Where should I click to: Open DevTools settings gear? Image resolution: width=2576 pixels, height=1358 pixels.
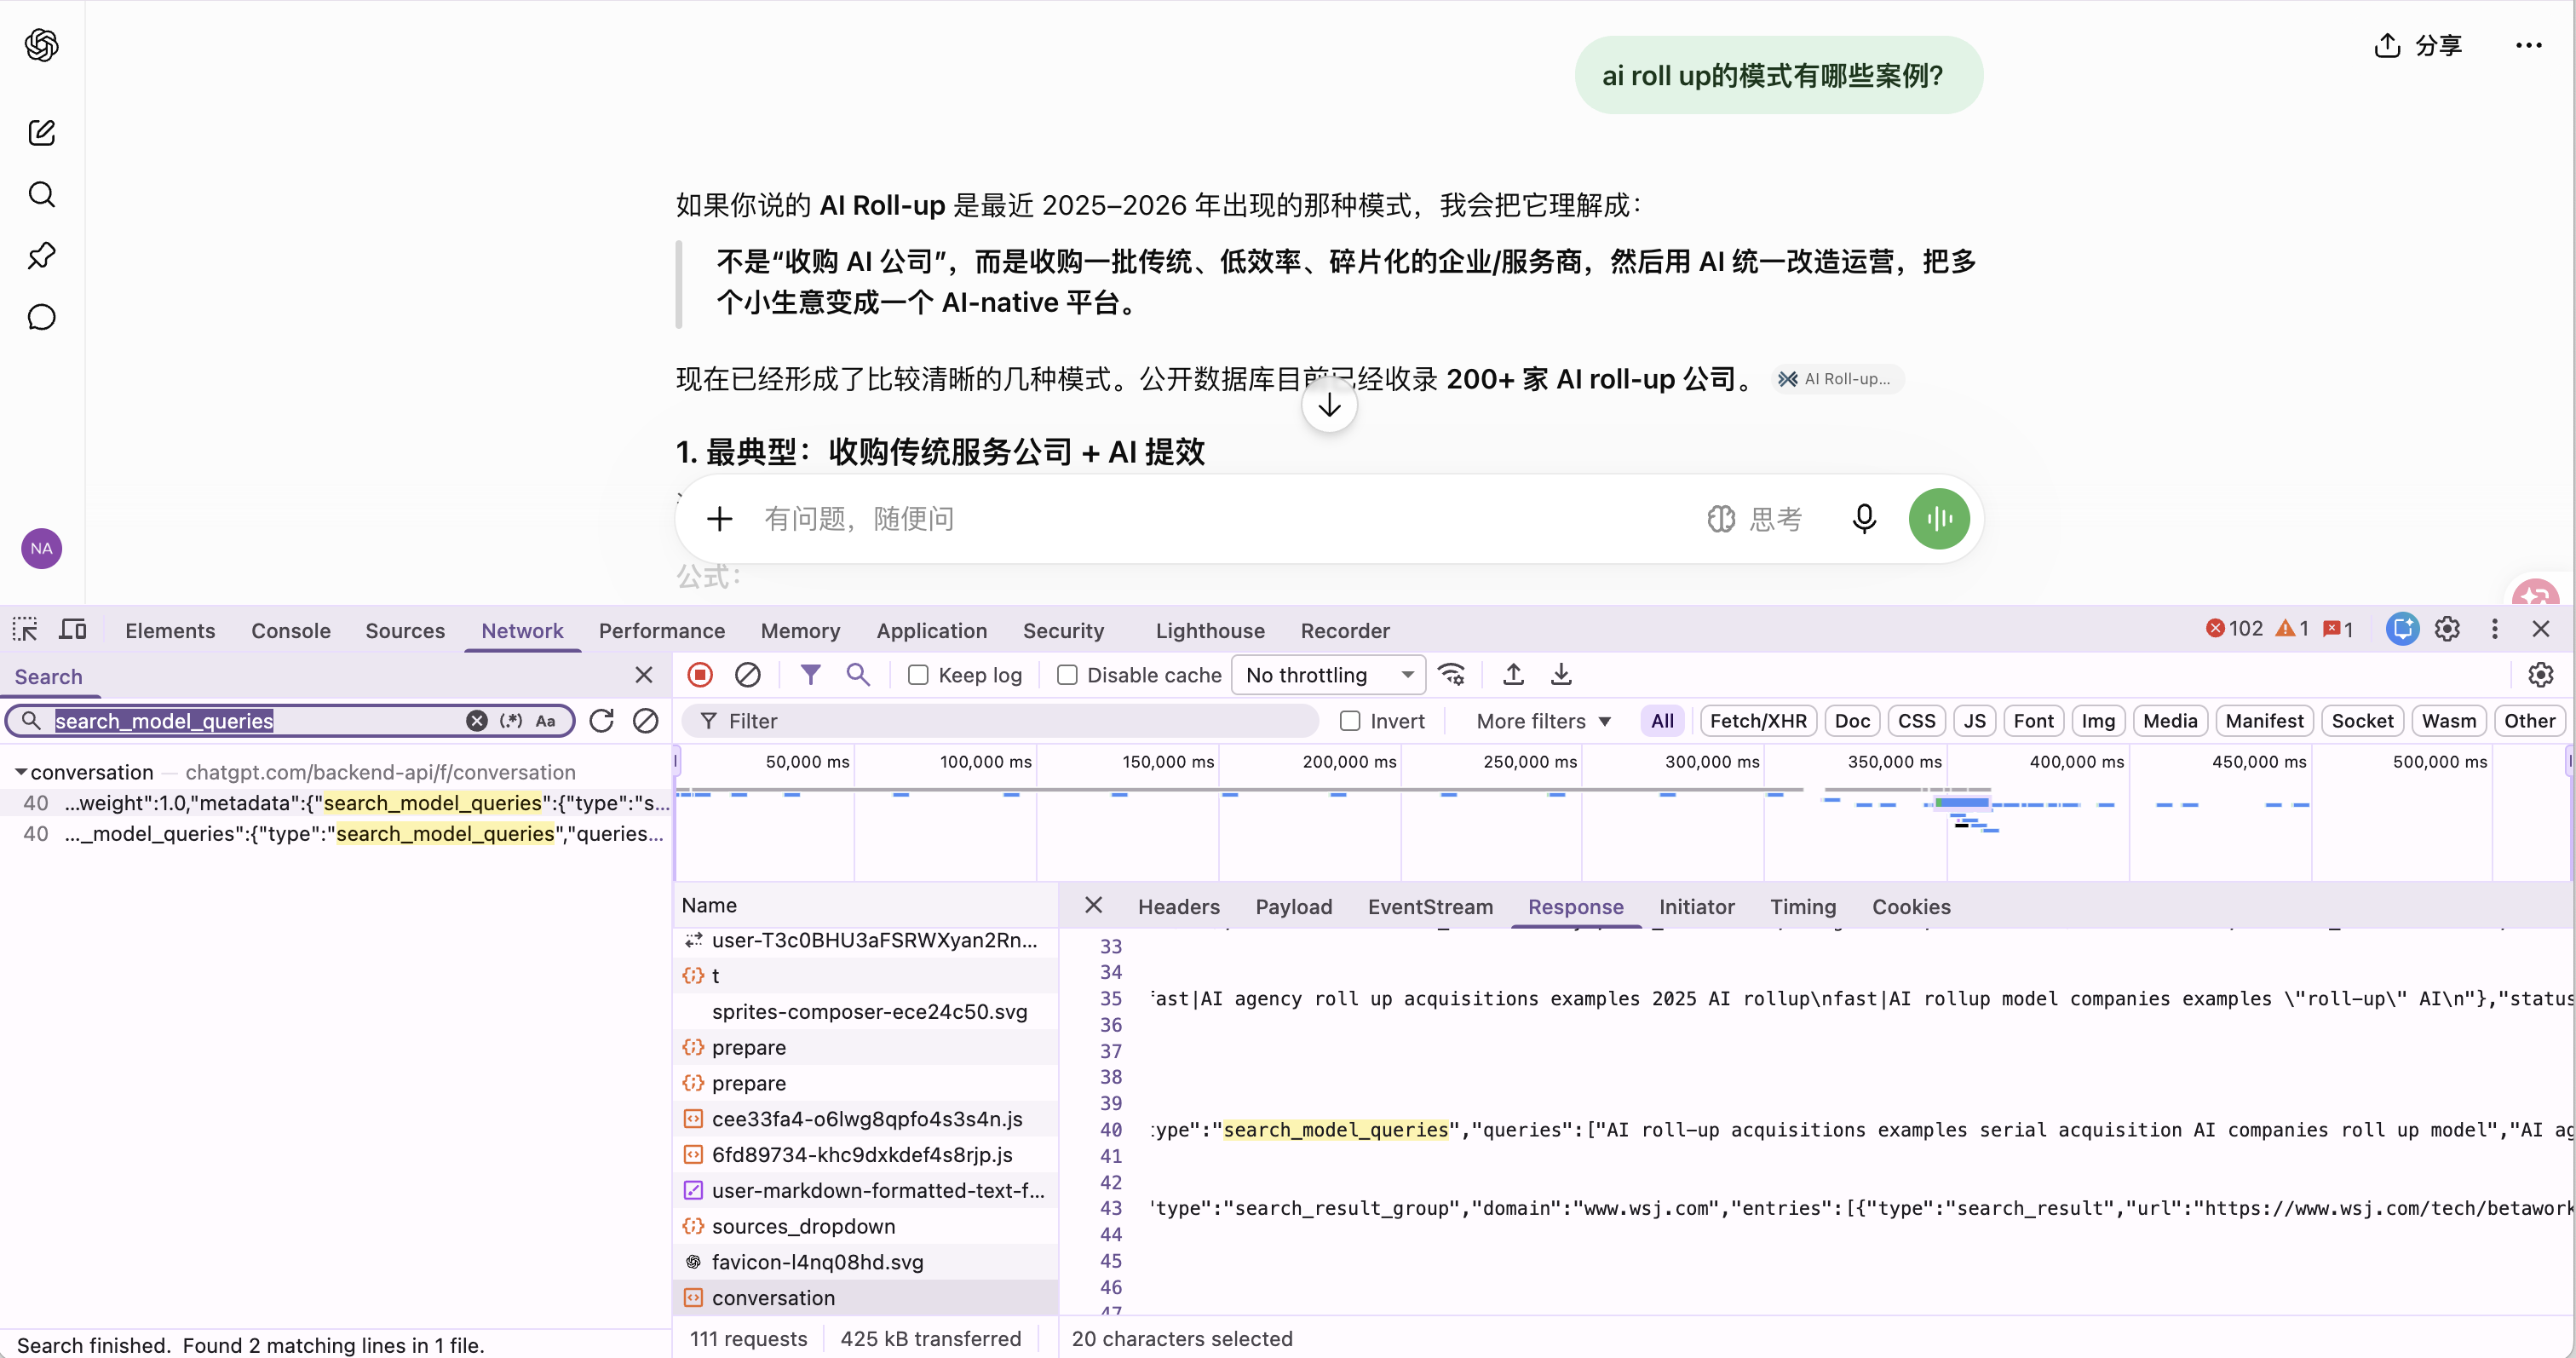click(x=2447, y=629)
